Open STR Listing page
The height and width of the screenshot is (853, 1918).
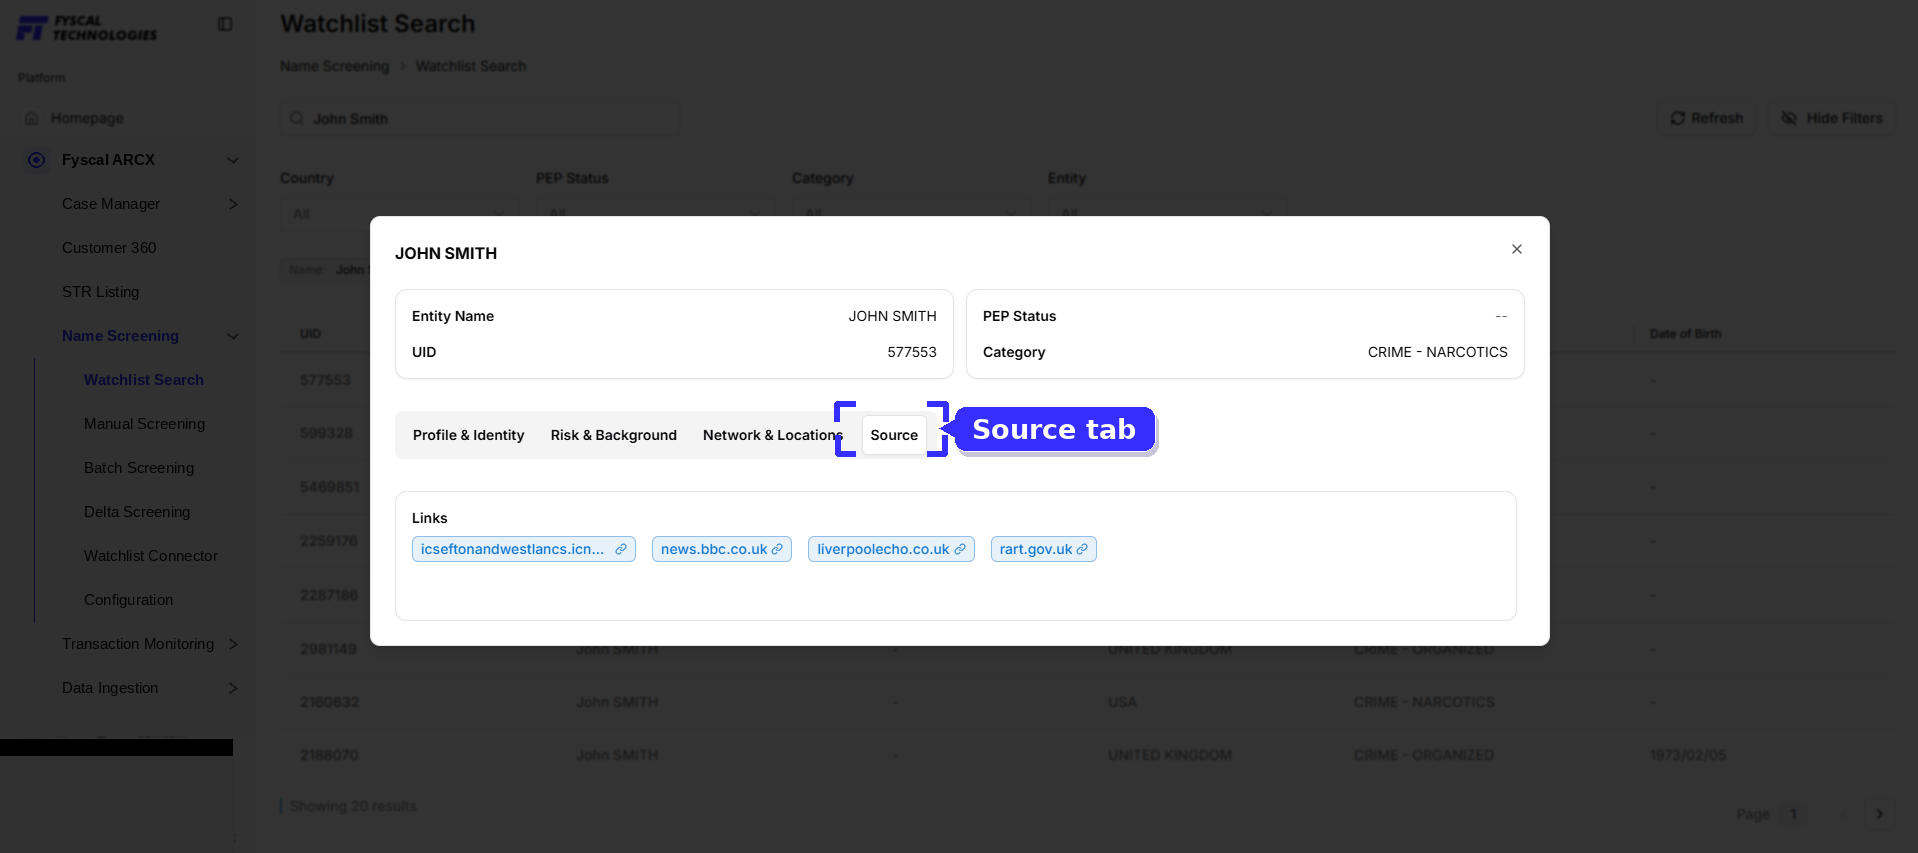[100, 292]
